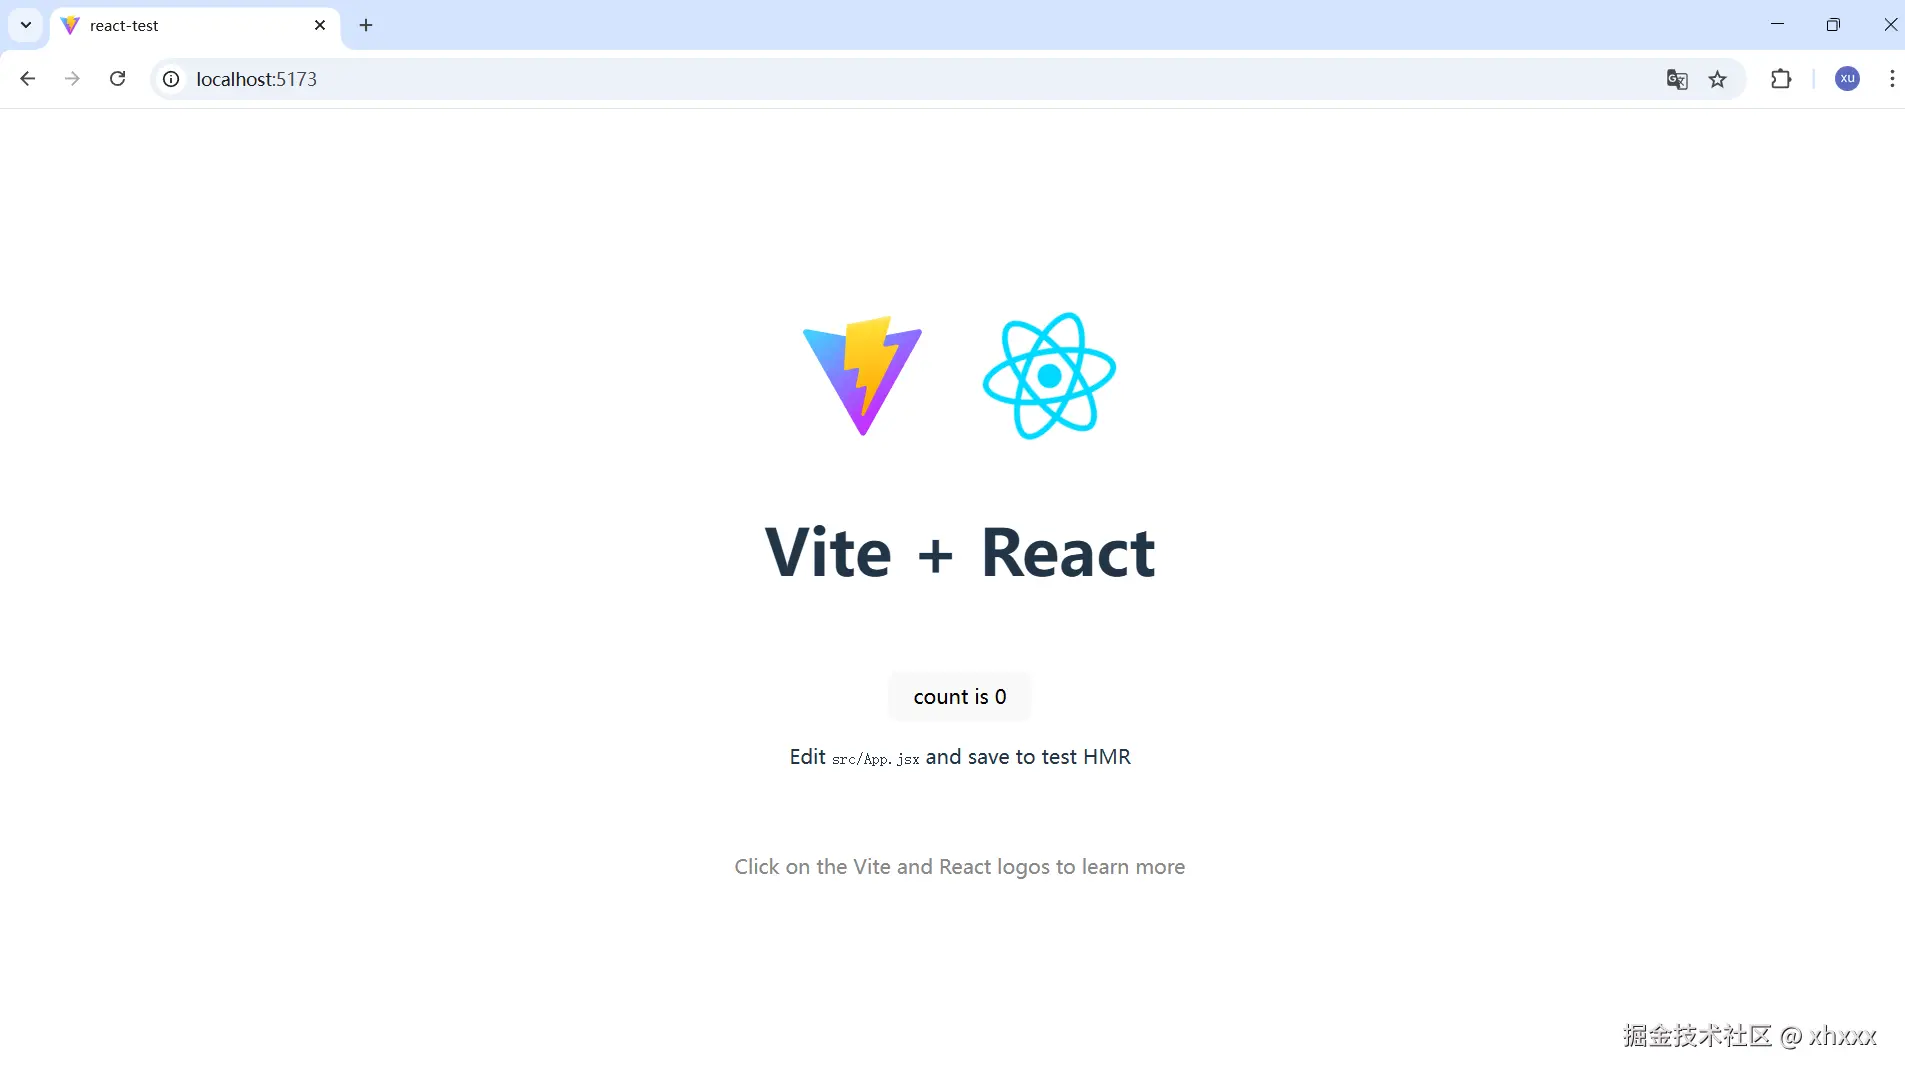Image resolution: width=1905 pixels, height=1078 pixels.
Task: Open the Extensions puzzle menu
Action: pyautogui.click(x=1781, y=79)
